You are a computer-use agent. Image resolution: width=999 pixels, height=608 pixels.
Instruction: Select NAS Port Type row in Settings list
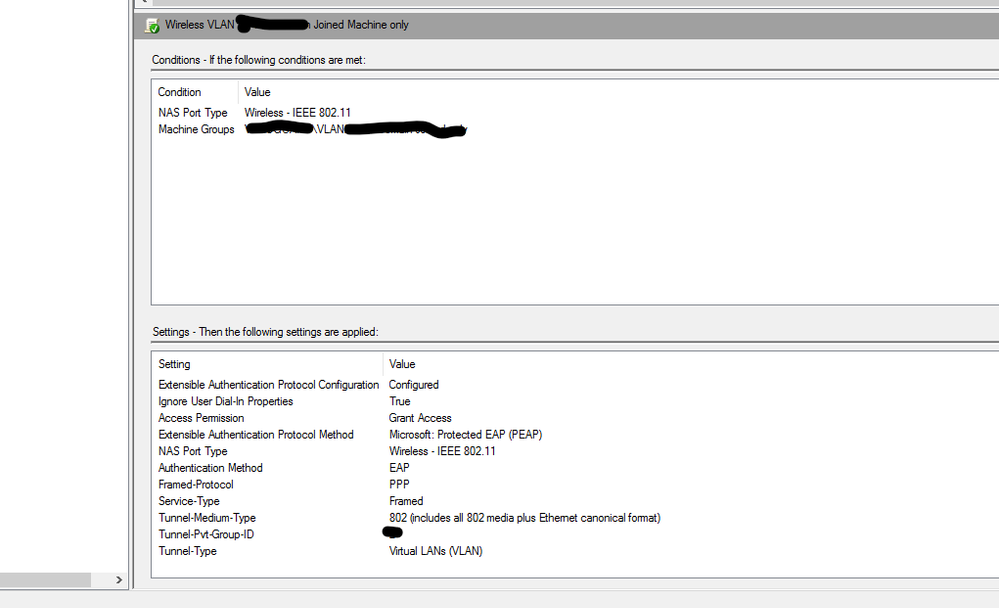(193, 451)
